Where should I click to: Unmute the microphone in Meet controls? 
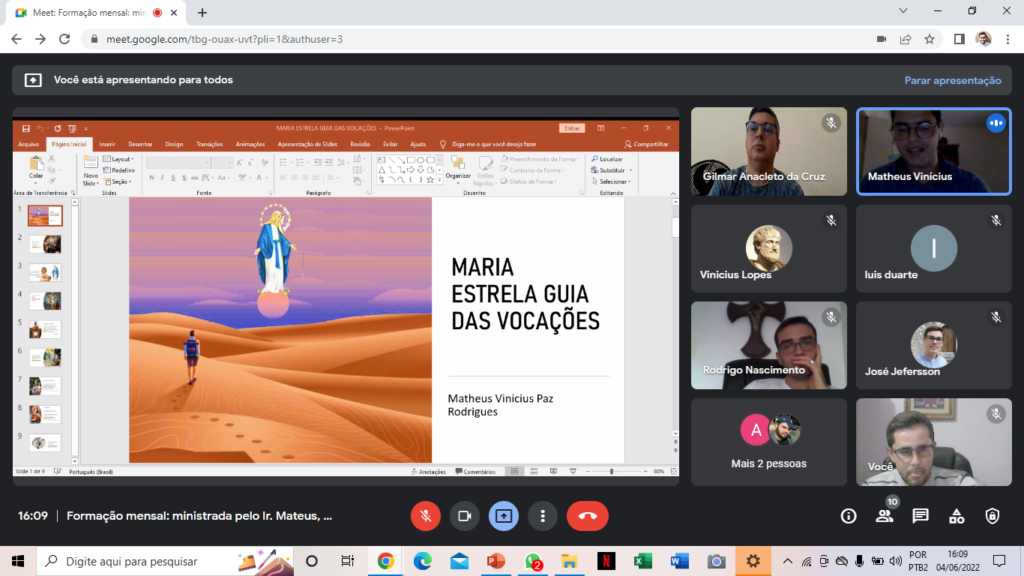click(x=425, y=516)
